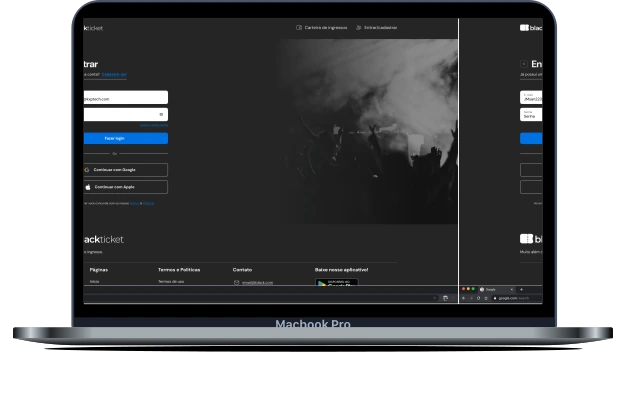Continue with Google sign-in button
This screenshot has width=627, height=396.
click(126, 170)
